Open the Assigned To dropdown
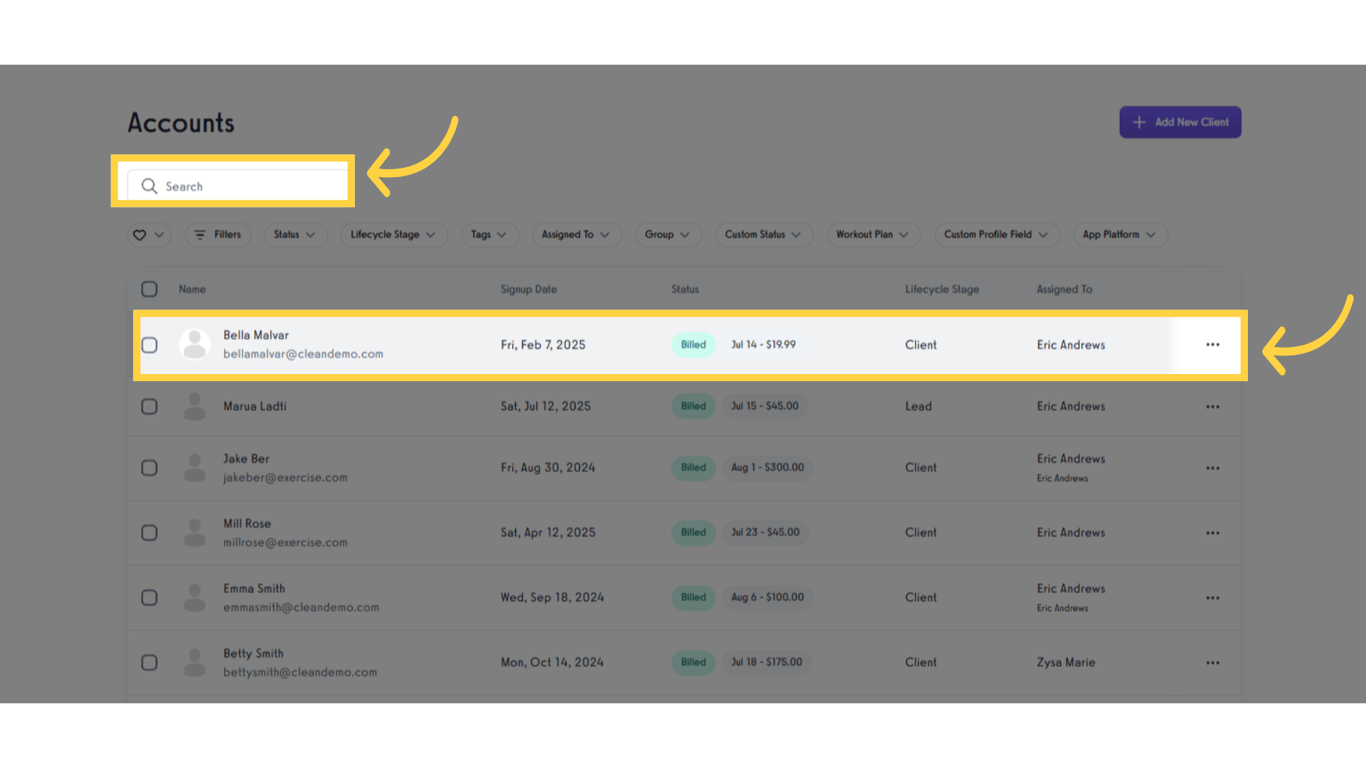 click(x=576, y=234)
